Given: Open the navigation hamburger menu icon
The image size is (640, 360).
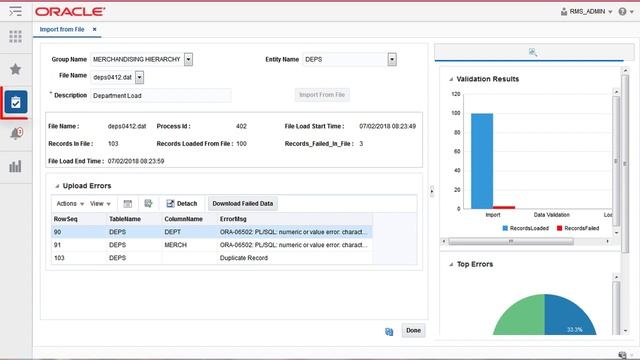Looking at the screenshot, I should point(16,11).
